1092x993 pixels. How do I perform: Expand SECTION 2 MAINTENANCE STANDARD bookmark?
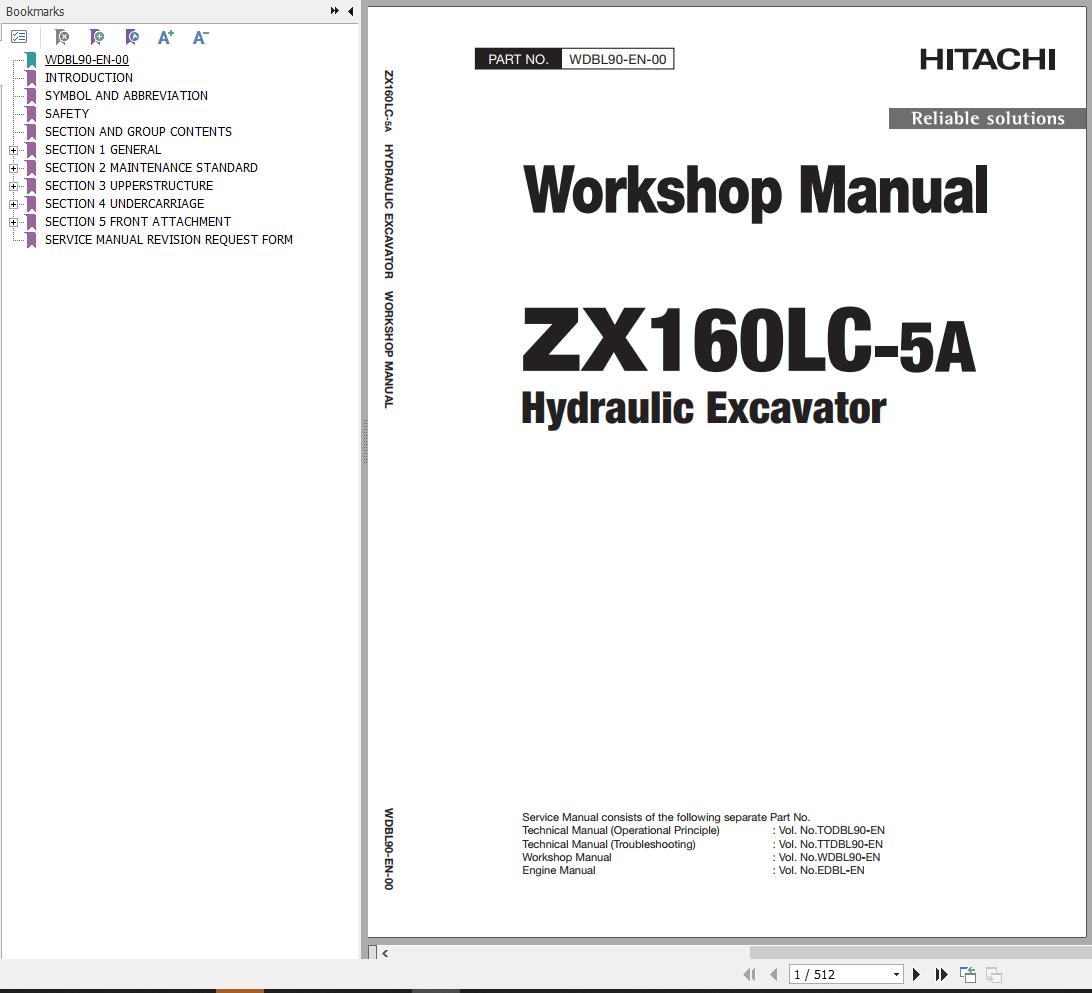[x=13, y=169]
